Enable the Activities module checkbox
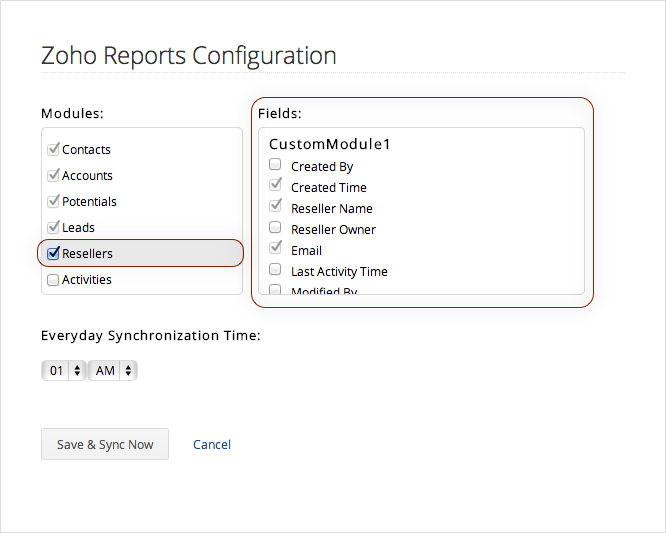Image resolution: width=666 pixels, height=533 pixels. click(54, 280)
